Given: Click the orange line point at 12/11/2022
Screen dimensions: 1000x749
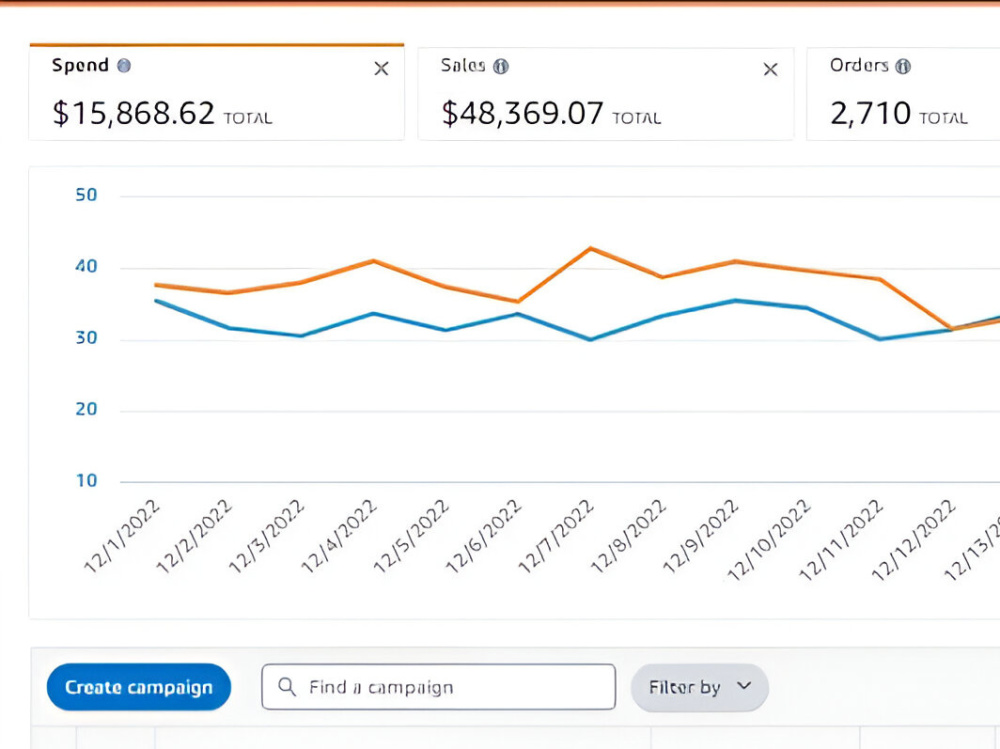Looking at the screenshot, I should [880, 279].
